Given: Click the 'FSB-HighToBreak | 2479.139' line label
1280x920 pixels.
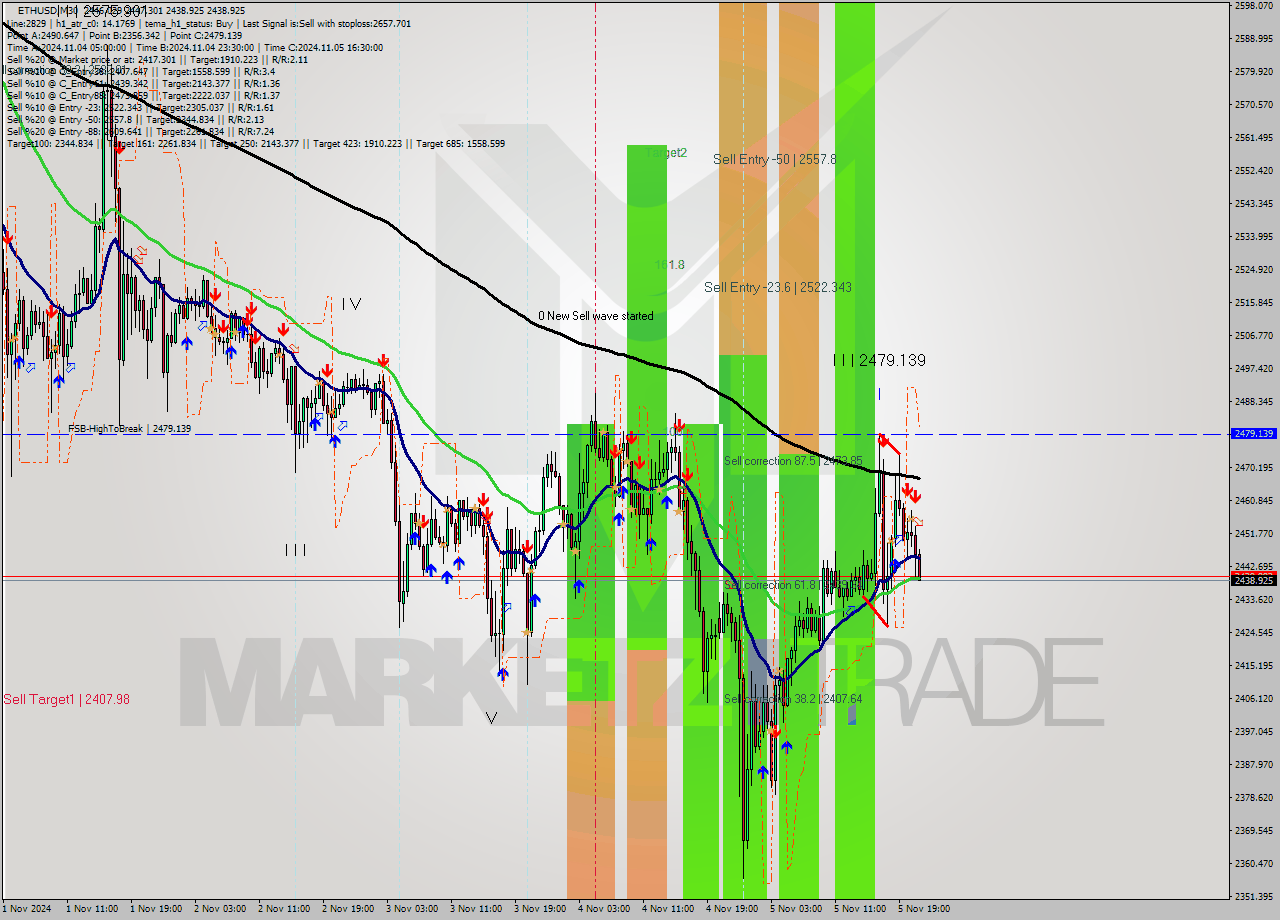Looking at the screenshot, I should click(x=130, y=428).
